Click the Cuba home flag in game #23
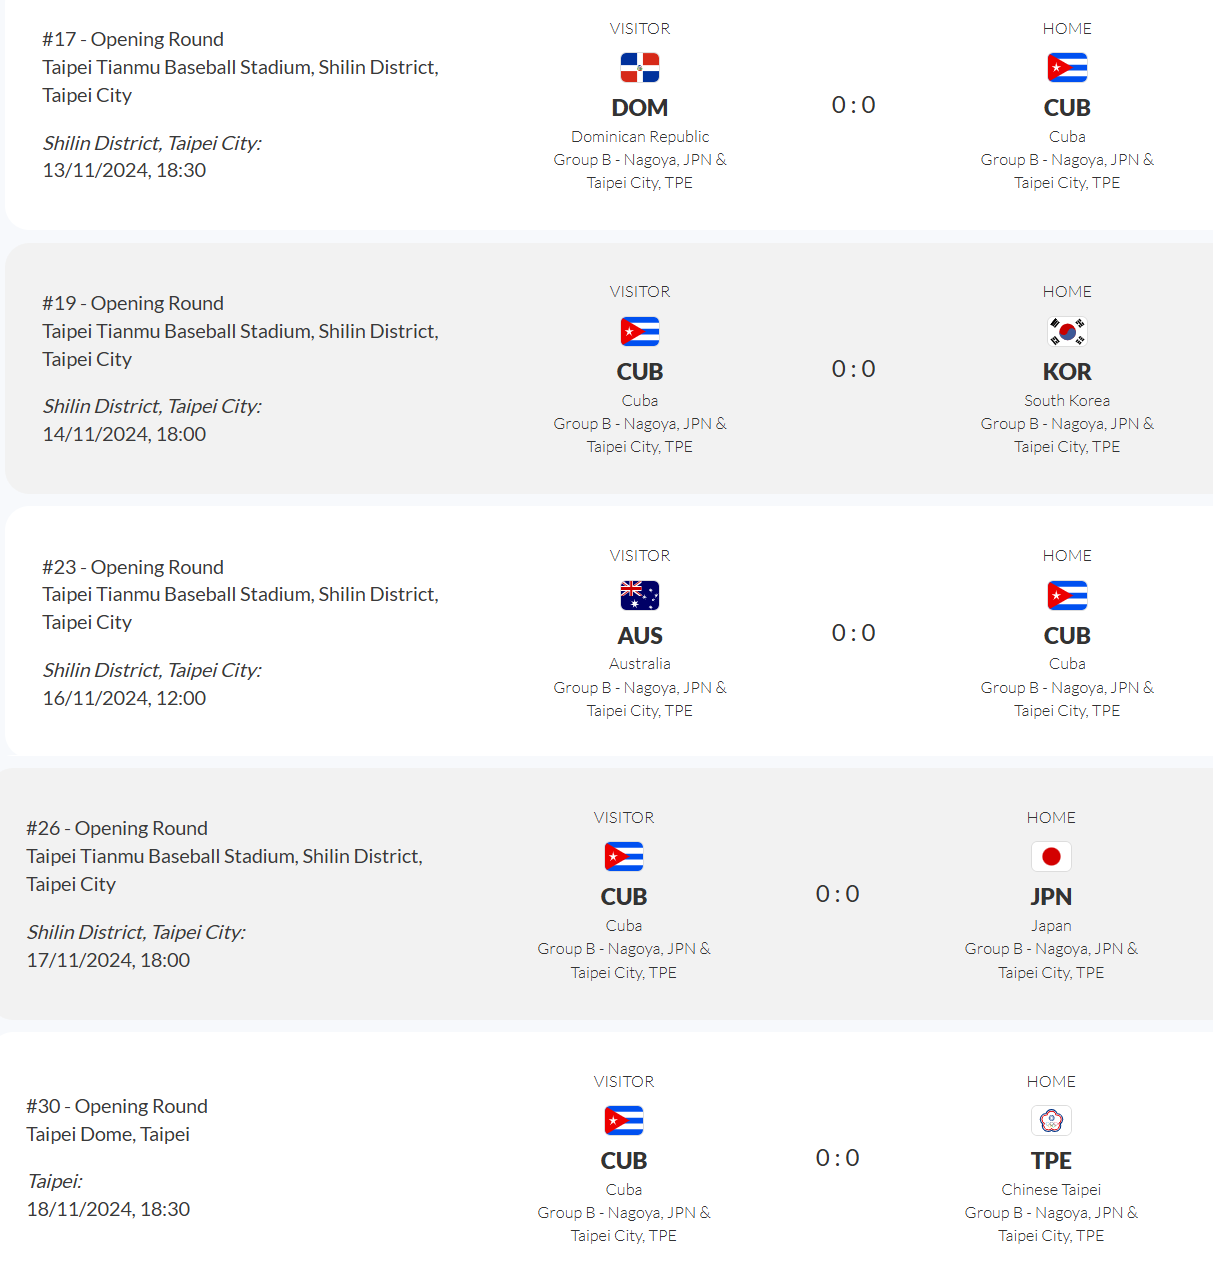The image size is (1213, 1280). tap(1067, 596)
